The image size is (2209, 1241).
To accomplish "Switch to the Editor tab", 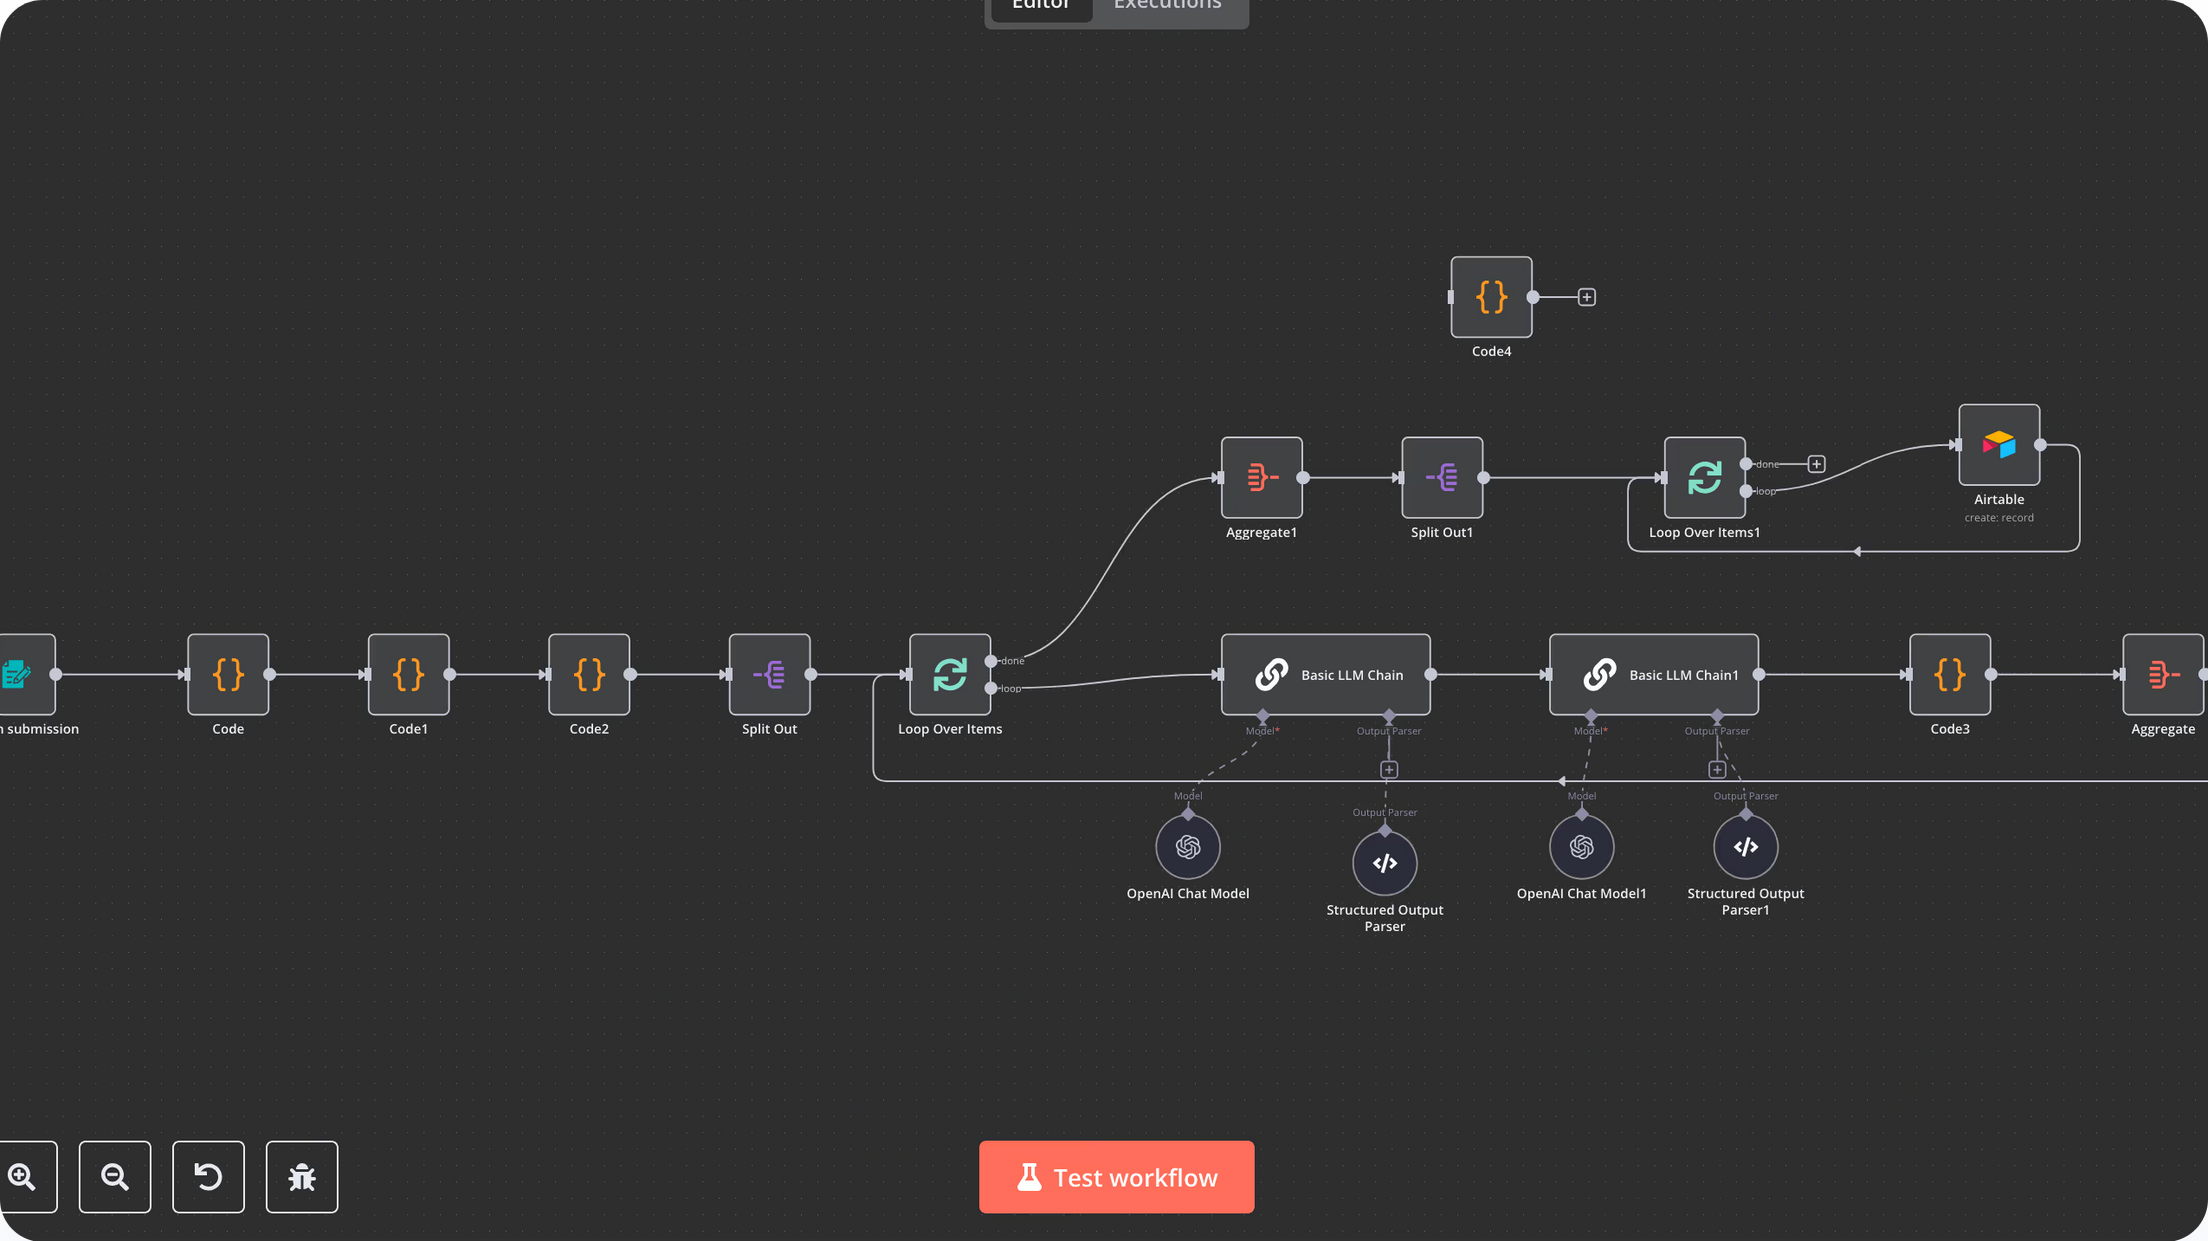I will (1040, 8).
